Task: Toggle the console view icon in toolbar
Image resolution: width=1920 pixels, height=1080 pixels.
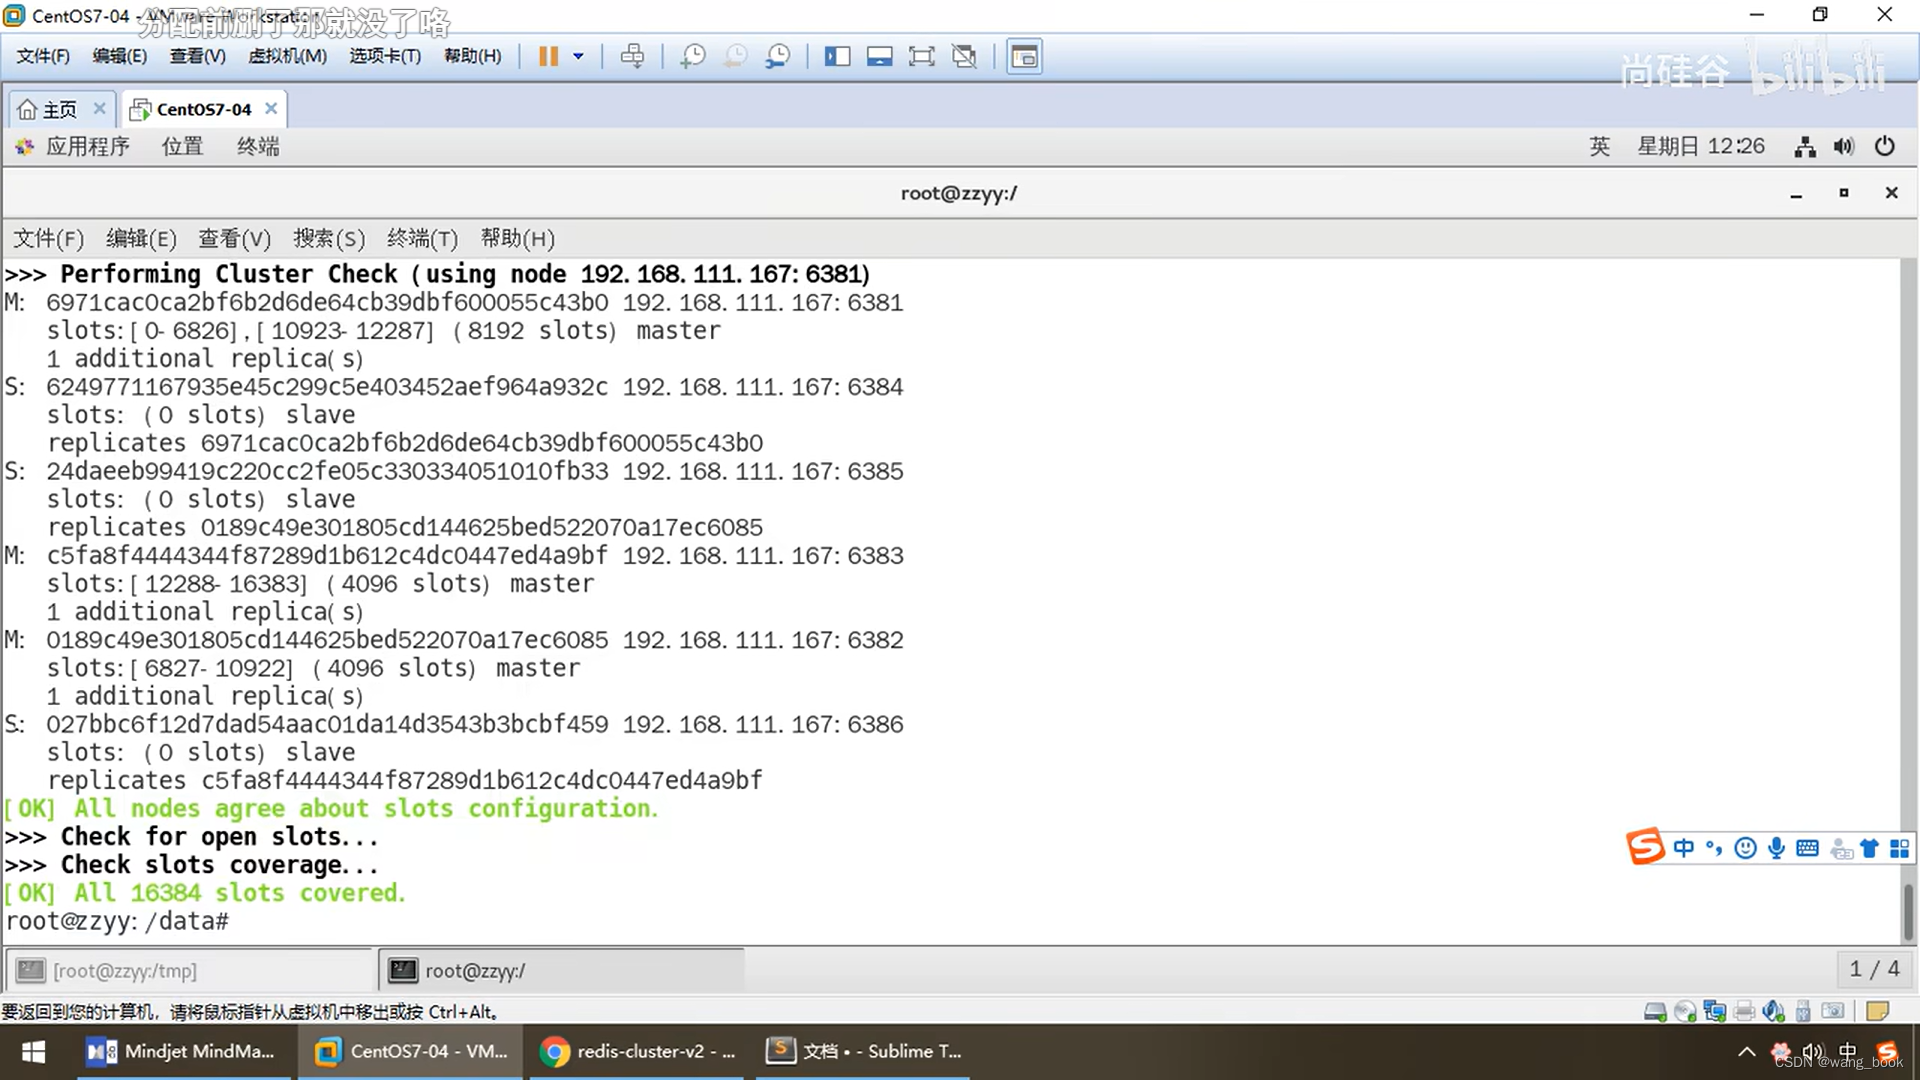Action: [x=1024, y=56]
